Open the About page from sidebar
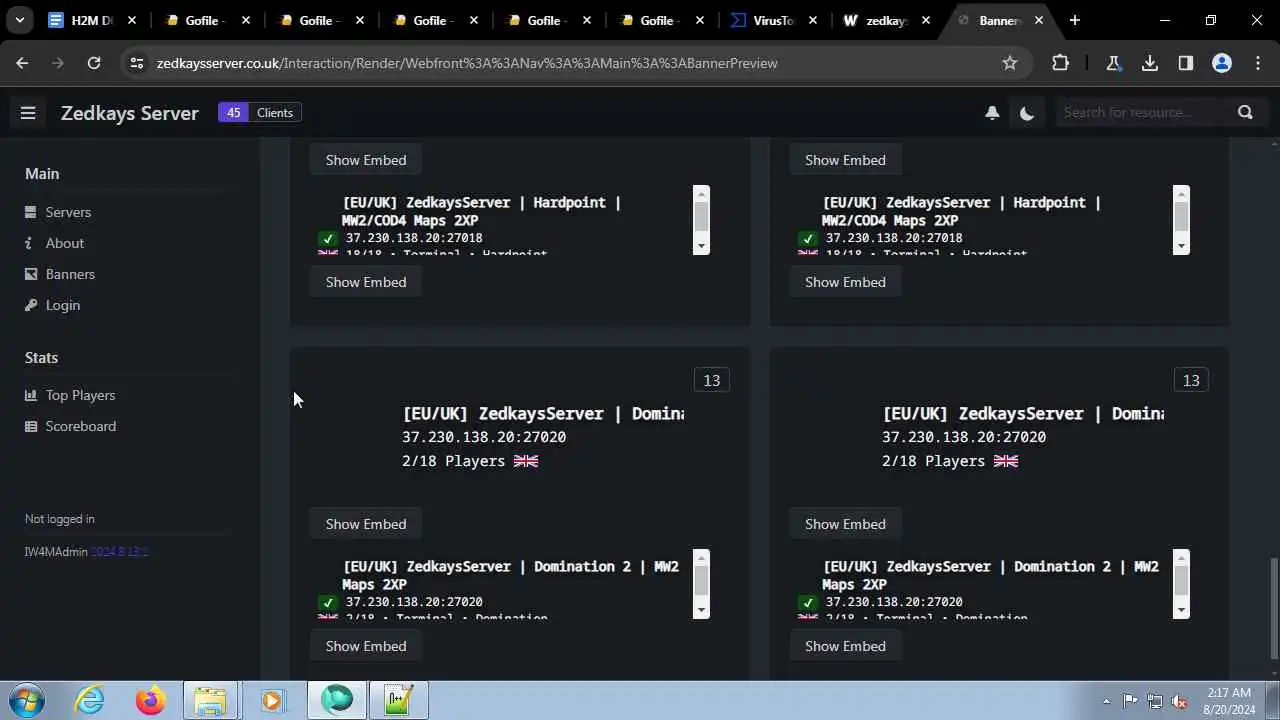The height and width of the screenshot is (720, 1280). click(65, 243)
